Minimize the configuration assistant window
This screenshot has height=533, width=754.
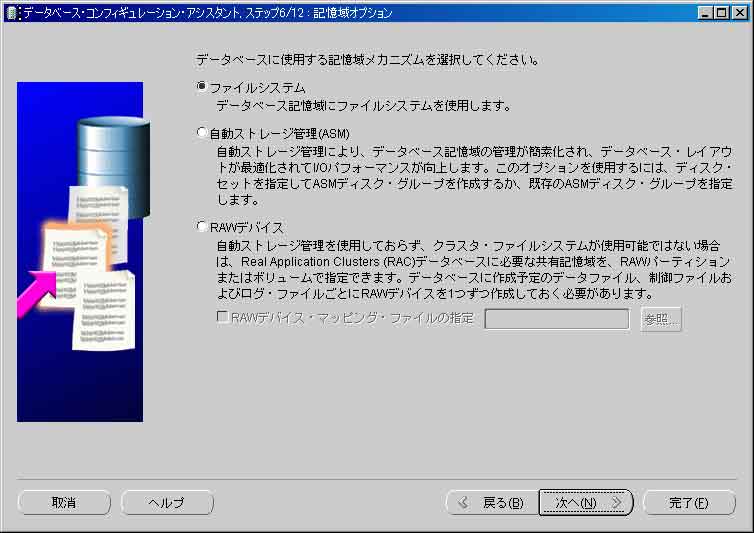tap(705, 13)
